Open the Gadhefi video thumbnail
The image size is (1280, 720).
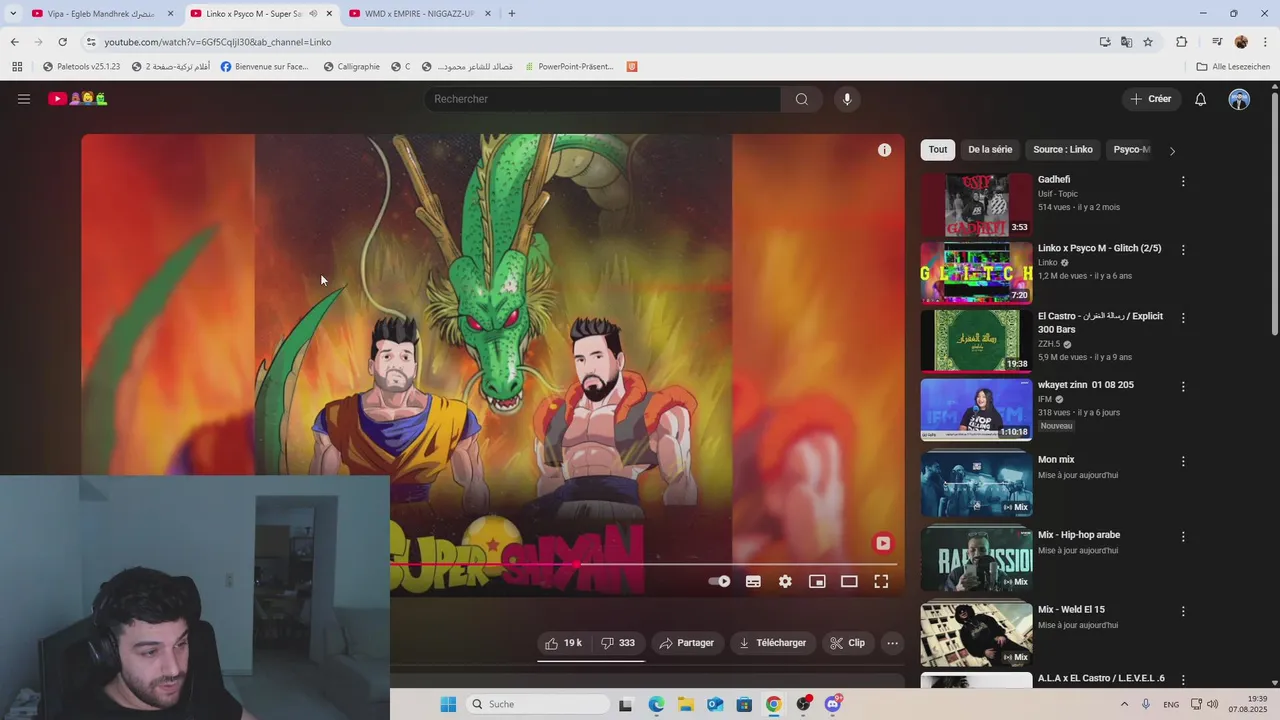[x=976, y=205]
